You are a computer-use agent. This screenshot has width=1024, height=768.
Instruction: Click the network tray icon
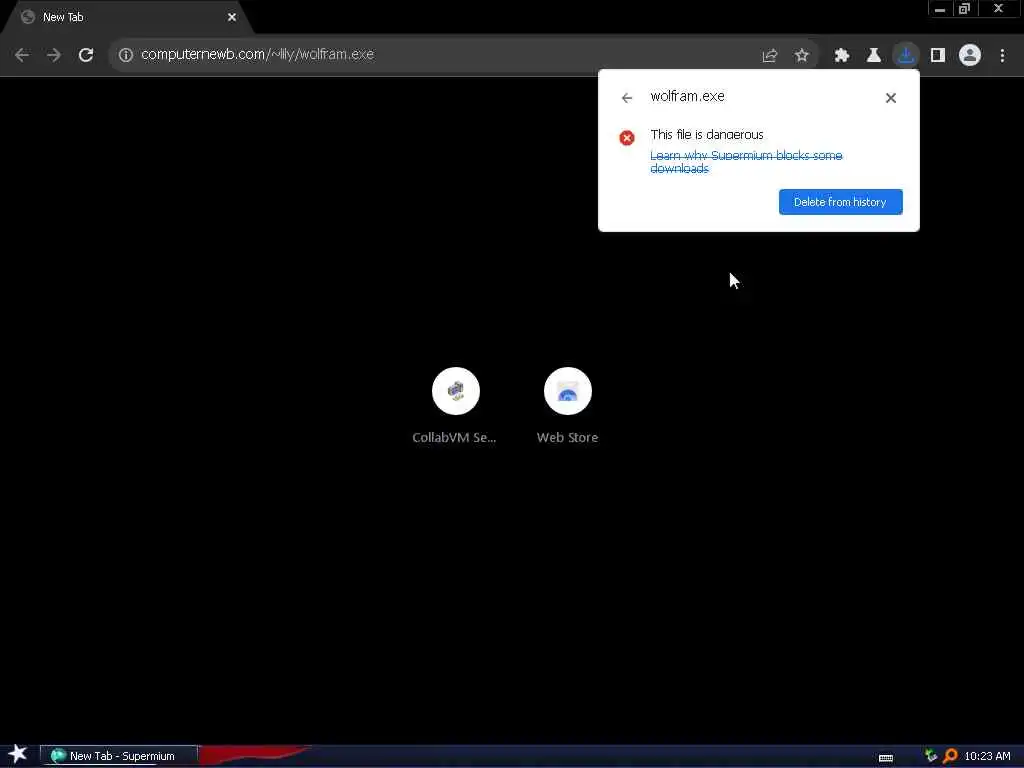pyautogui.click(x=930, y=756)
